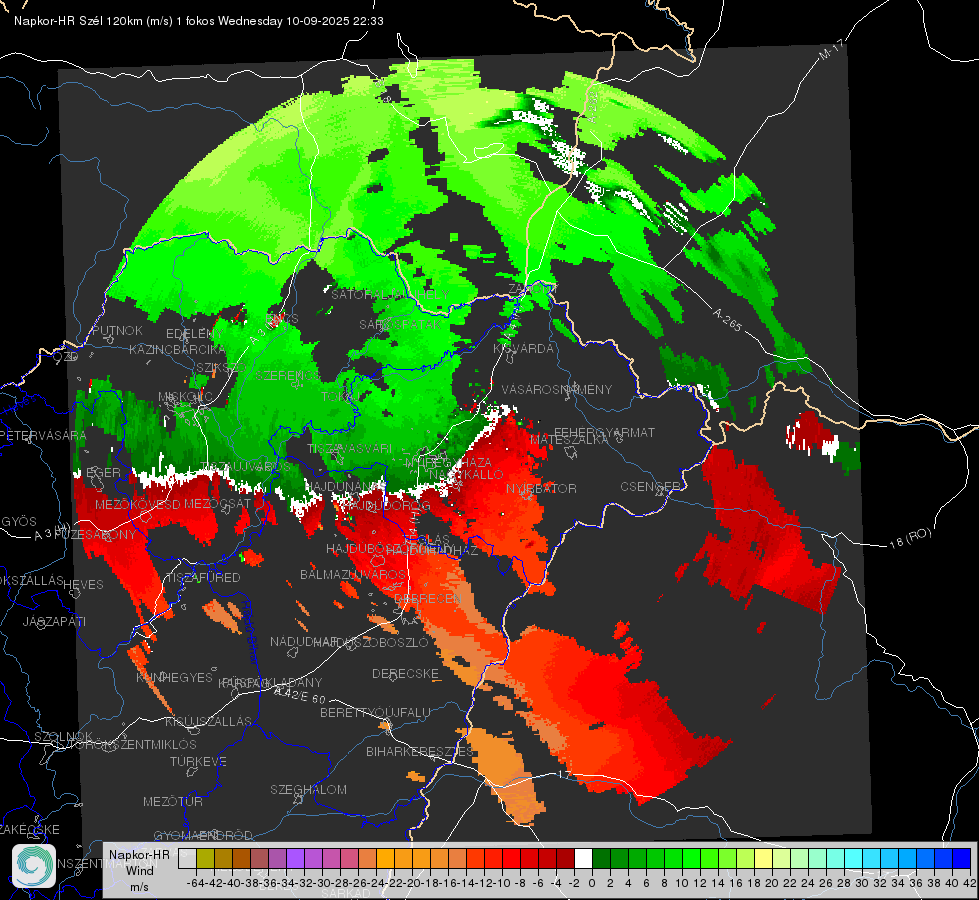This screenshot has width=979, height=900.
Task: Select the MEZŐKÖVESD label
Action: (x=137, y=504)
